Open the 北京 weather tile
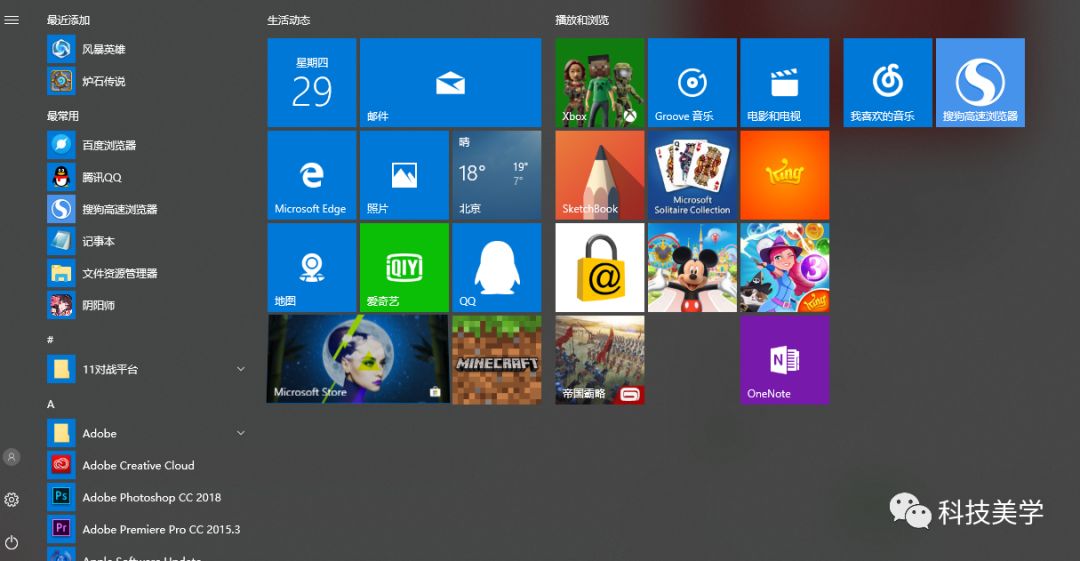This screenshot has width=1080, height=561. click(497, 175)
